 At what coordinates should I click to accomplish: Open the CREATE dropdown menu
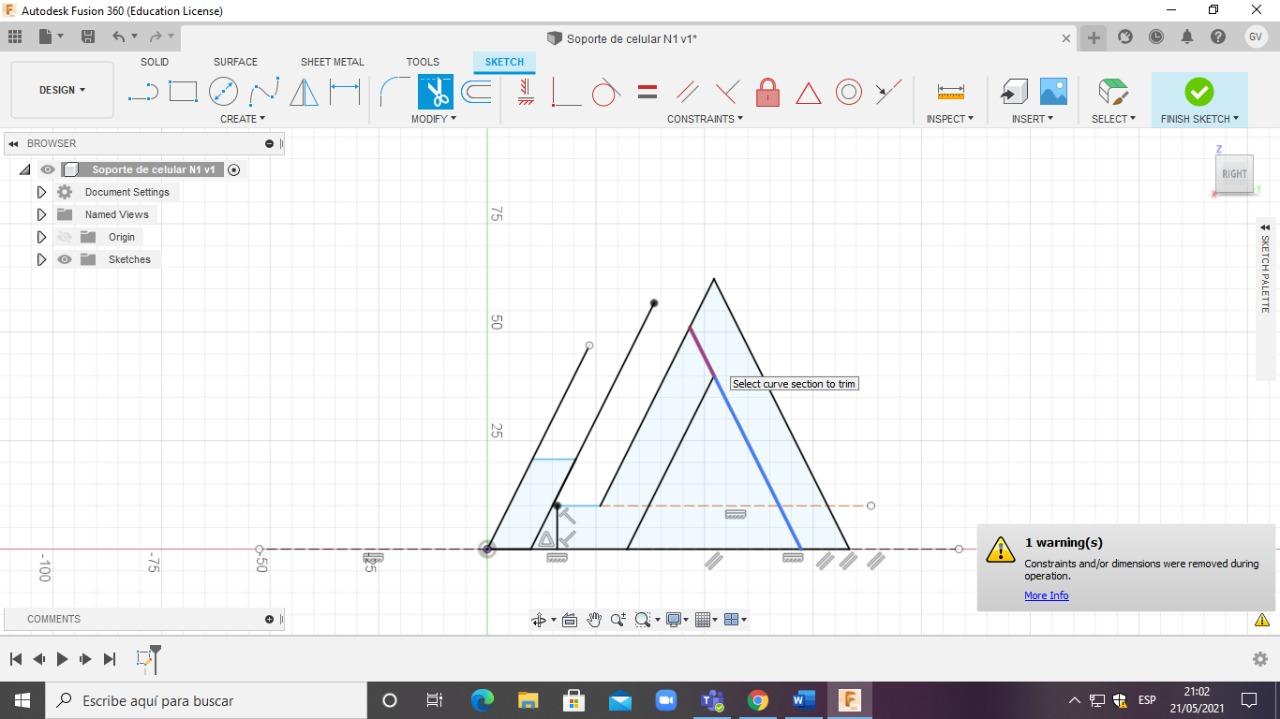[x=243, y=119]
